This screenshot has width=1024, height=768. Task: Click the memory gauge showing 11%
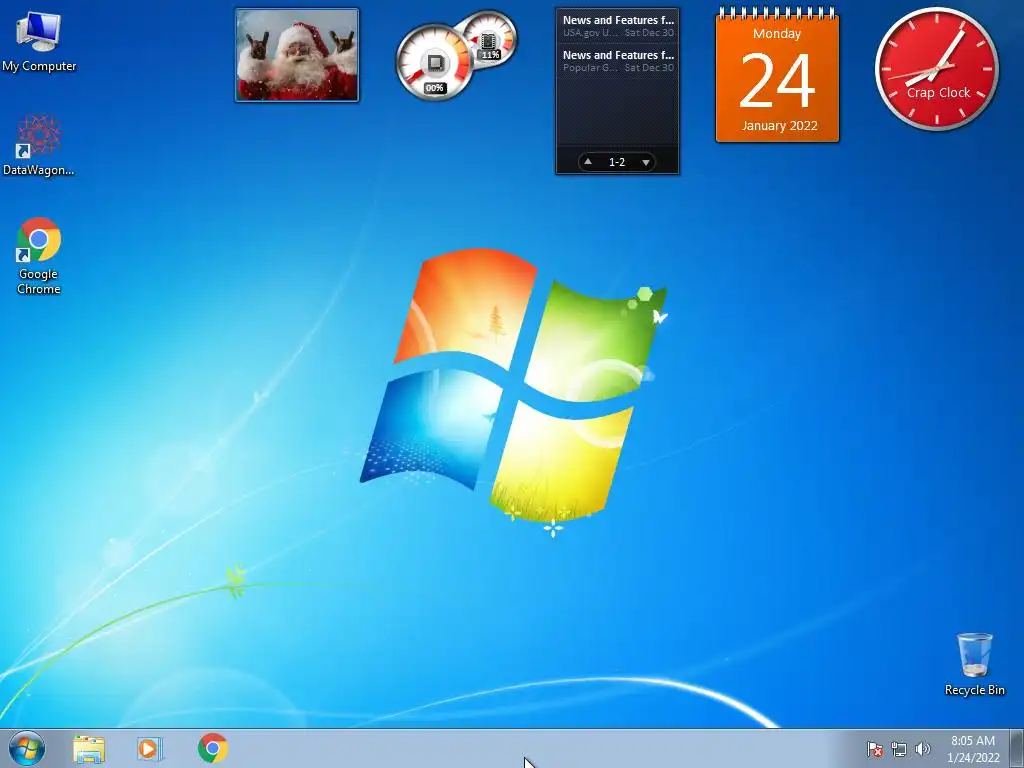point(489,40)
